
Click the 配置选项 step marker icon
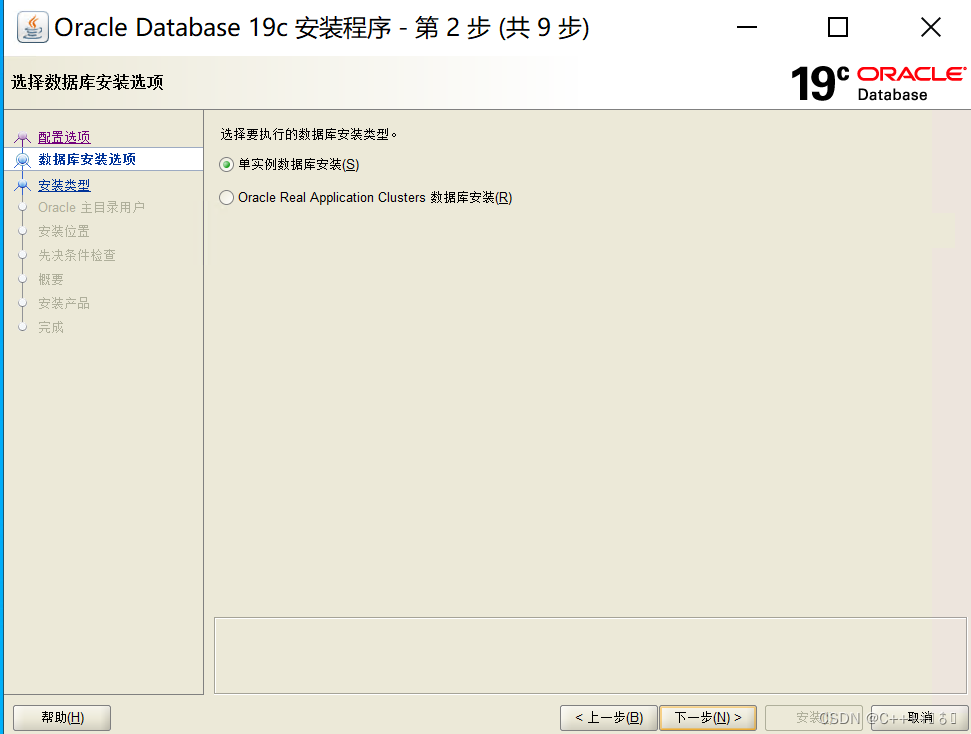click(x=22, y=137)
